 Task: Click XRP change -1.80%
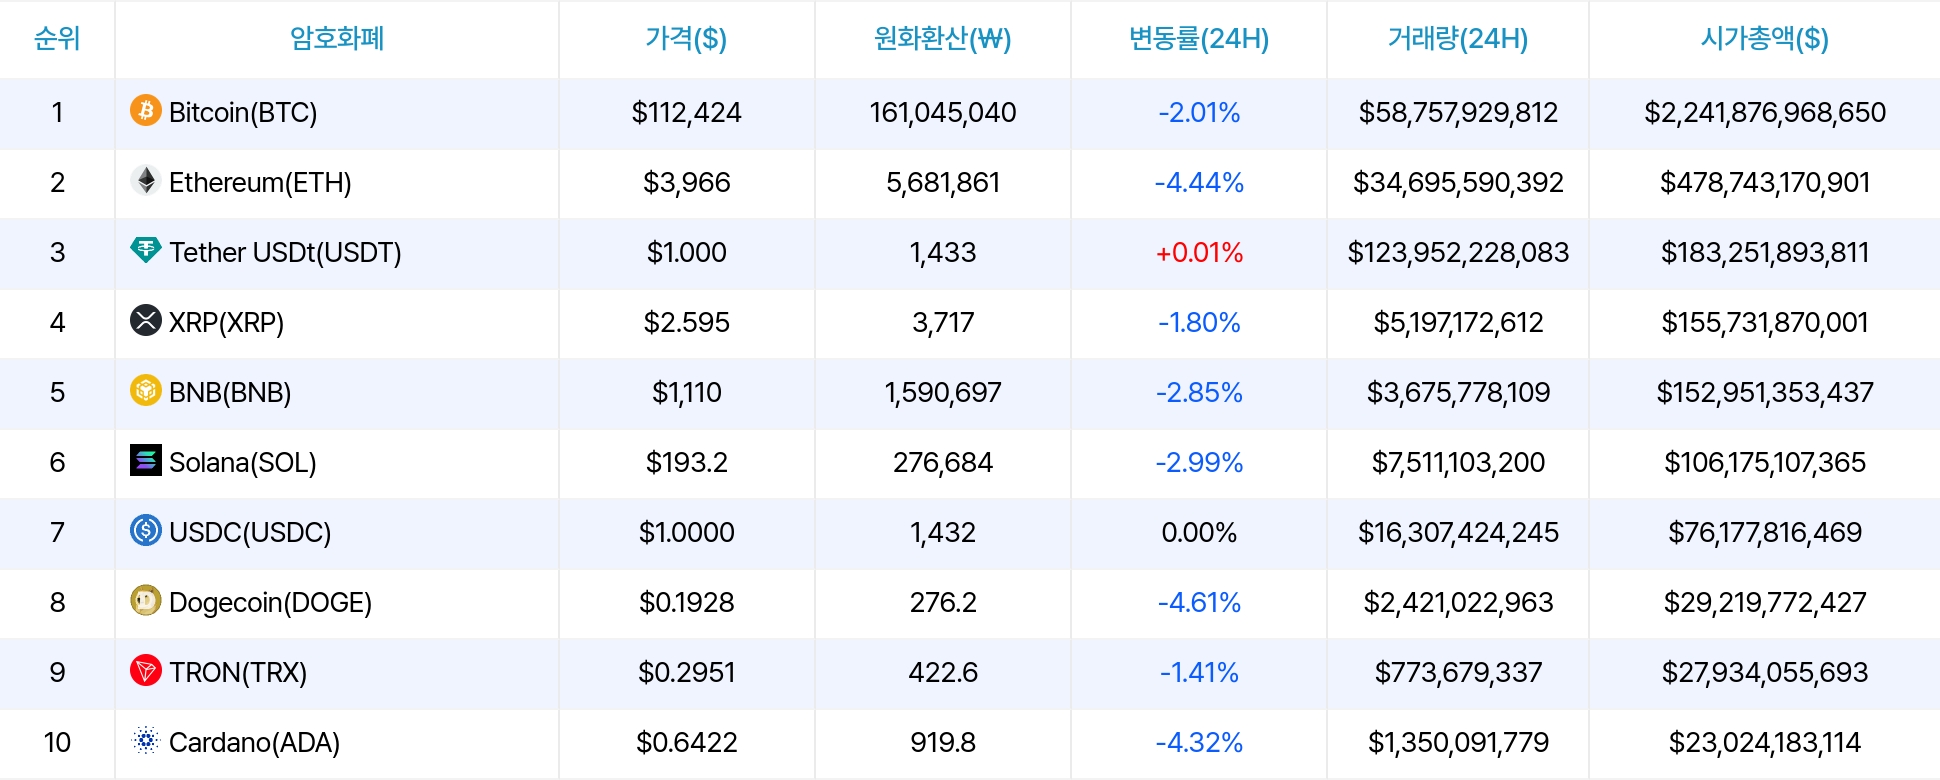pyautogui.click(x=1199, y=323)
